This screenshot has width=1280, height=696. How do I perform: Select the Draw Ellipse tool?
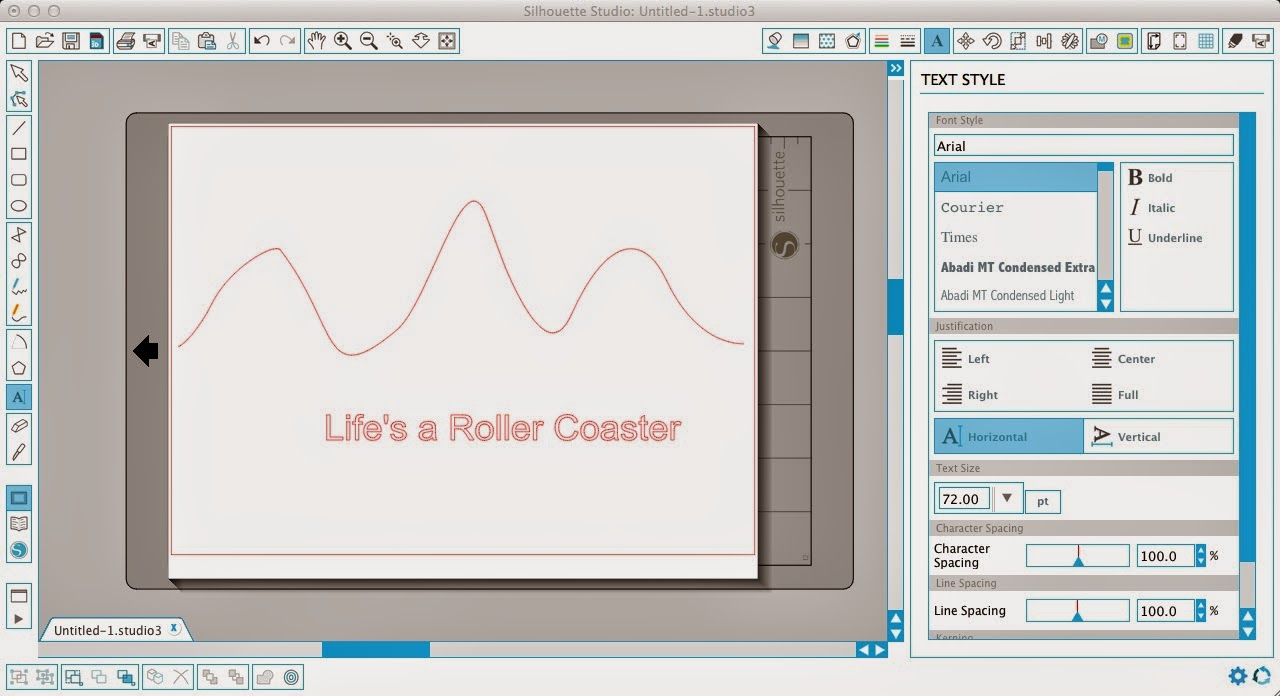[x=19, y=205]
